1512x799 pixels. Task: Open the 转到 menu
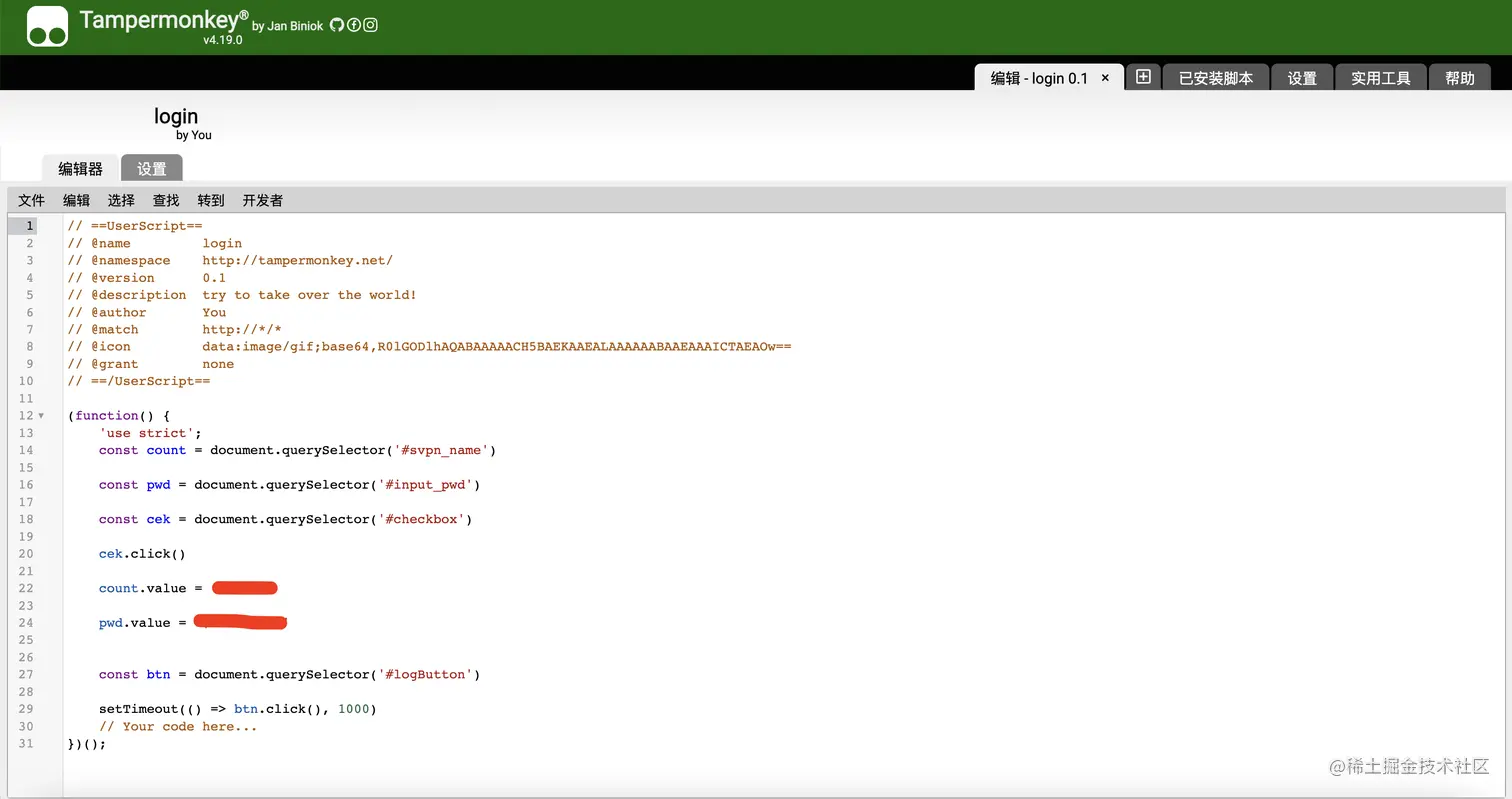coord(211,200)
